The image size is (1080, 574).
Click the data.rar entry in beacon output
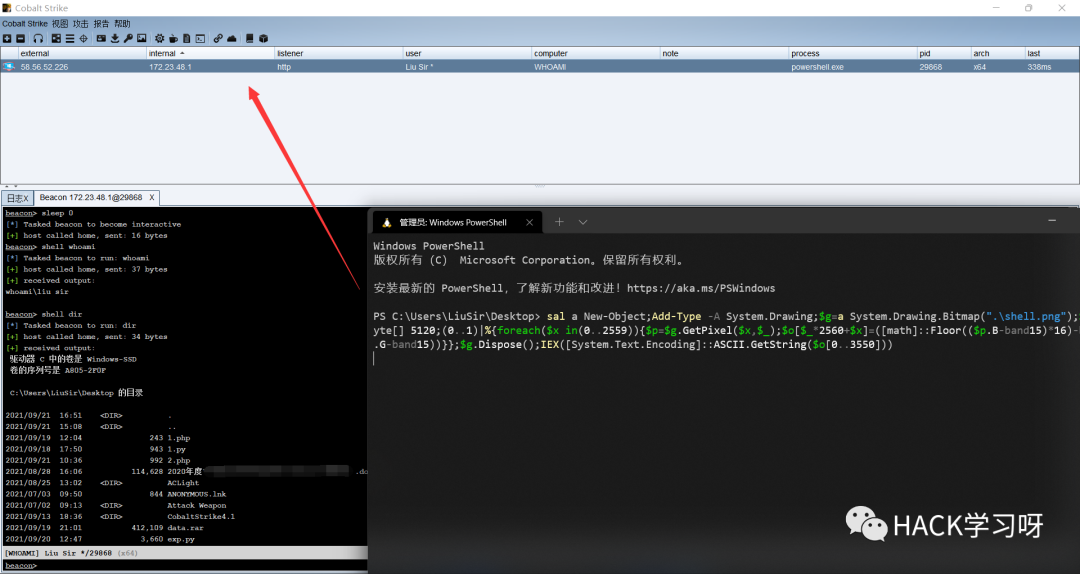(185, 528)
